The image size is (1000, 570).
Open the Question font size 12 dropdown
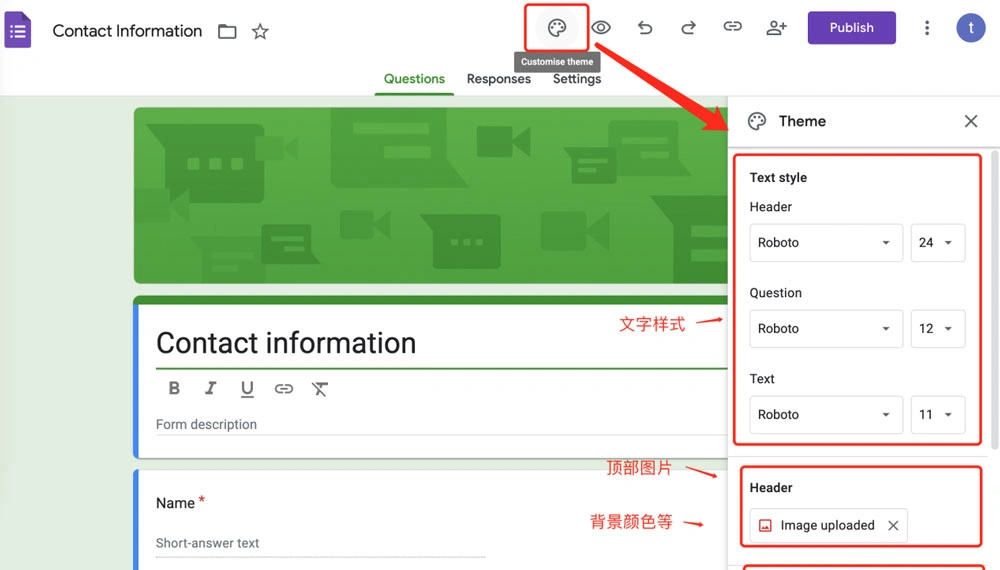pos(937,329)
